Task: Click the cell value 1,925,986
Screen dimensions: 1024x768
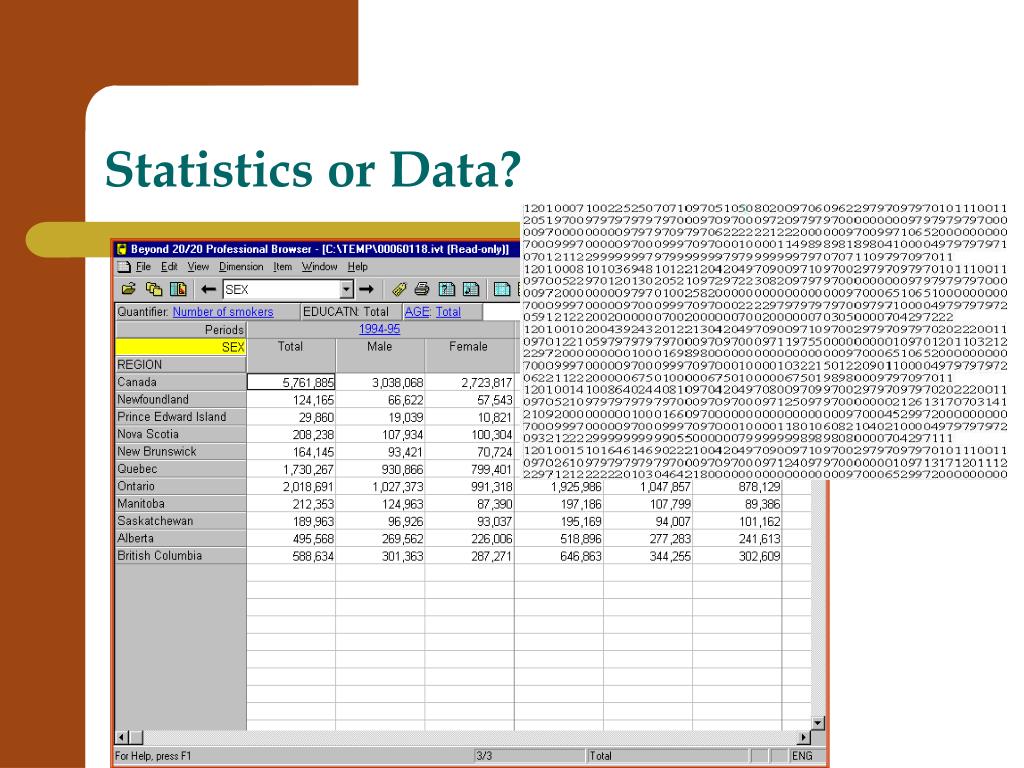Action: coord(559,487)
